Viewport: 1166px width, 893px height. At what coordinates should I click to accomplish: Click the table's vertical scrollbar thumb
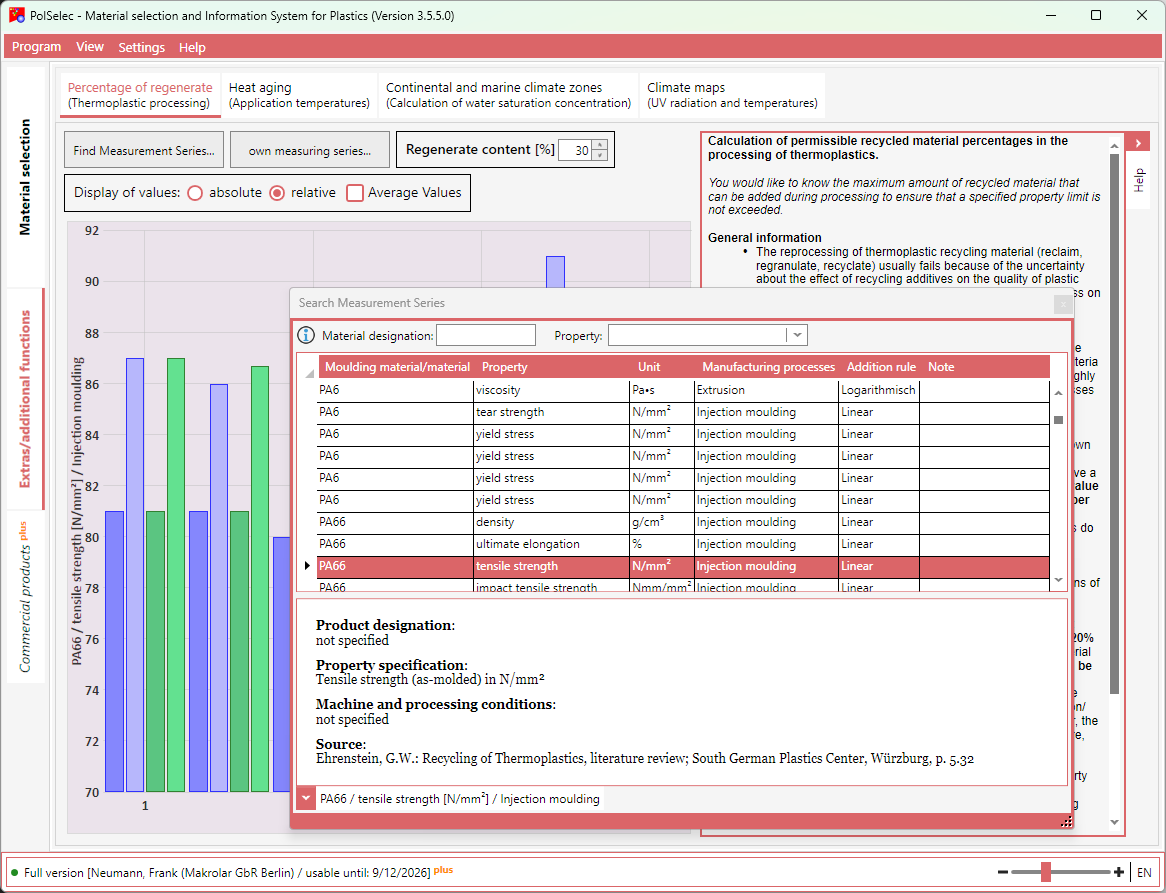(x=1058, y=420)
